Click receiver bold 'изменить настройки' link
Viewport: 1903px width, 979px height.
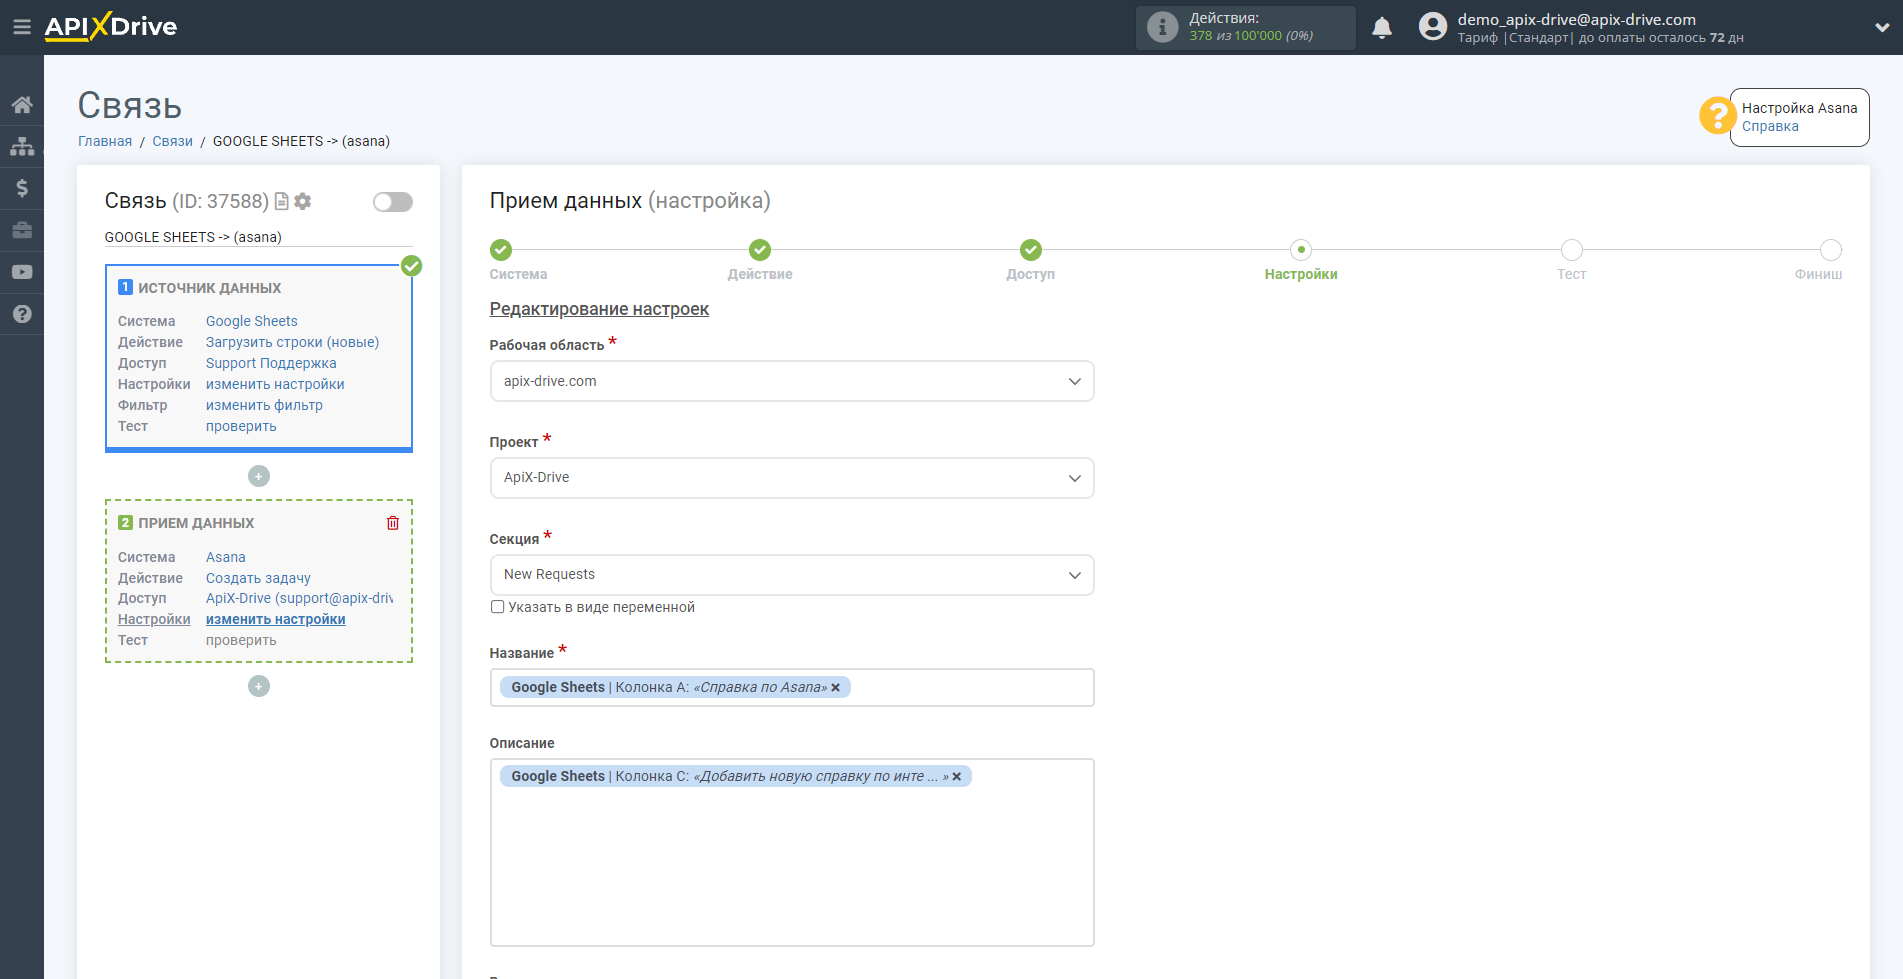coord(276,619)
